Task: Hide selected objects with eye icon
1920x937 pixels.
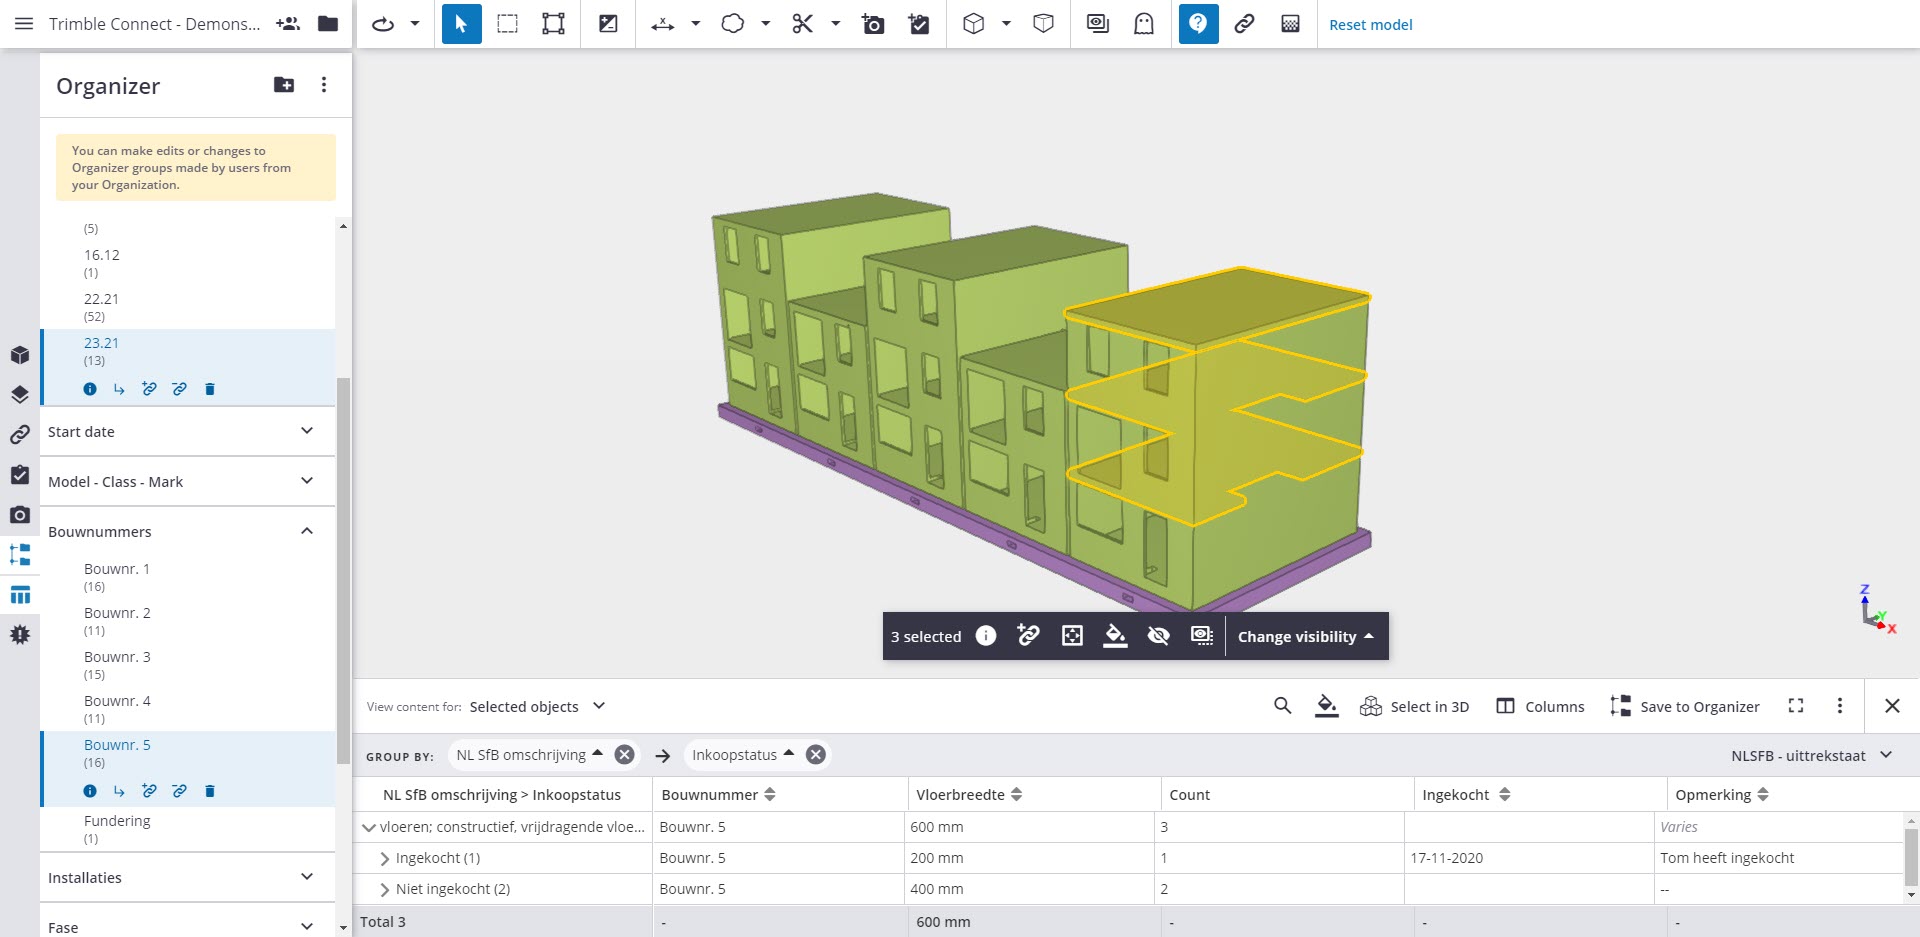Action: [x=1158, y=636]
